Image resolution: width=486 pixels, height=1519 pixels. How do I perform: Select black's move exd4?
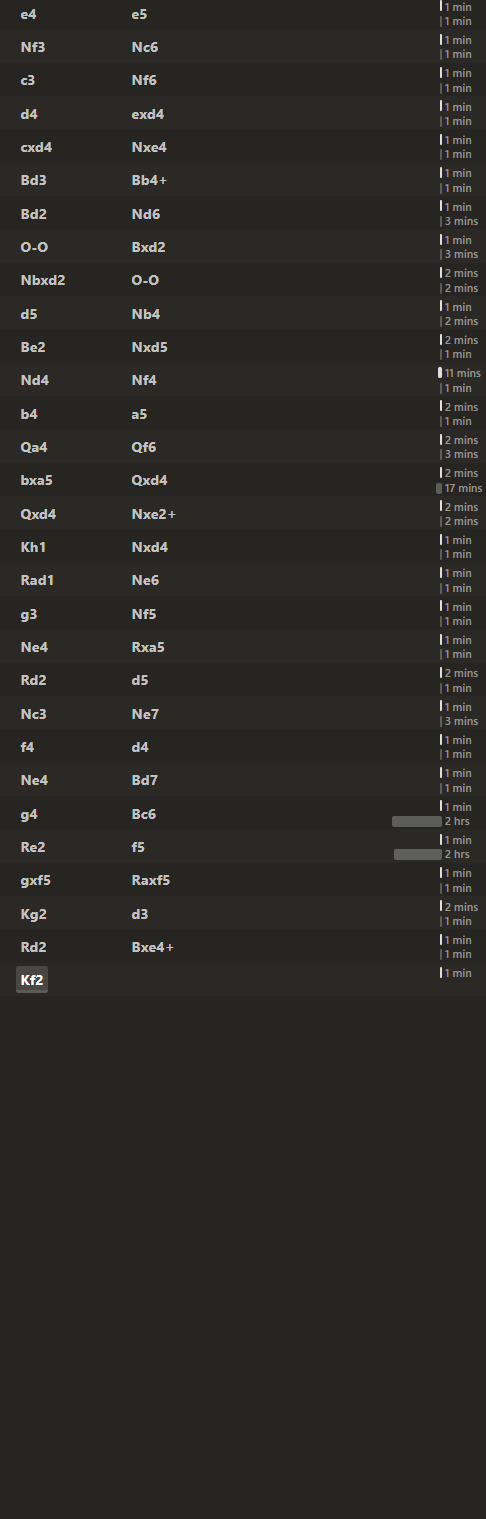[x=148, y=114]
